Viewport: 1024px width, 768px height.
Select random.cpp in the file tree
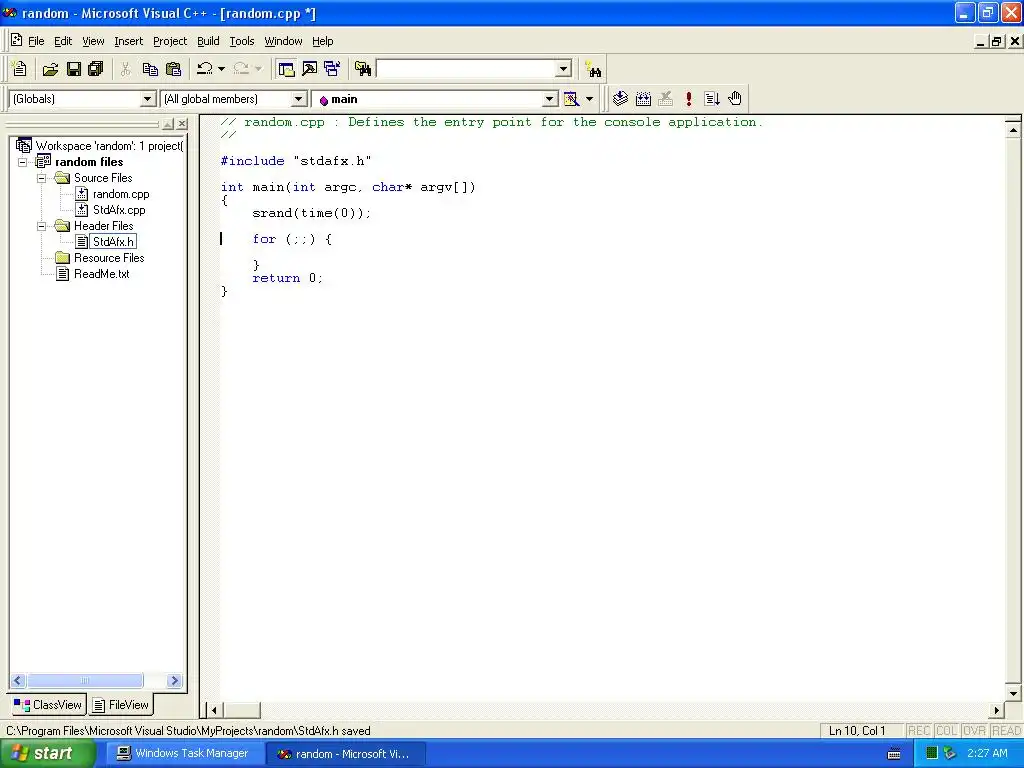click(x=121, y=194)
